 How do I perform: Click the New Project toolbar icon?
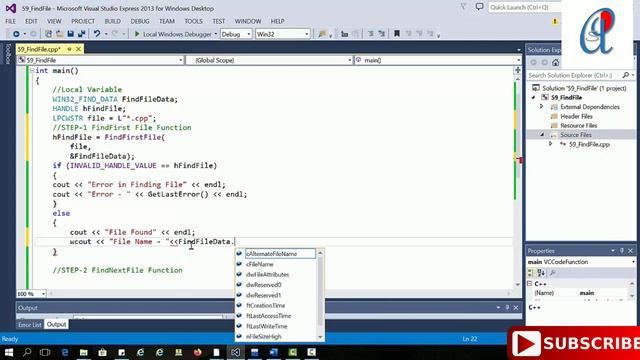[x=48, y=34]
